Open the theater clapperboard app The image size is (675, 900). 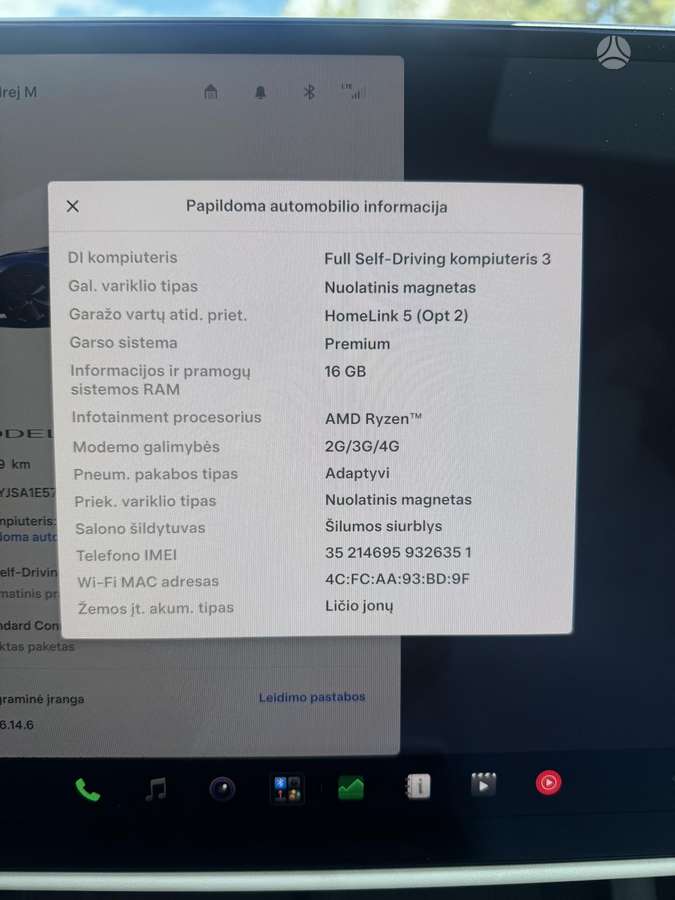tap(483, 785)
